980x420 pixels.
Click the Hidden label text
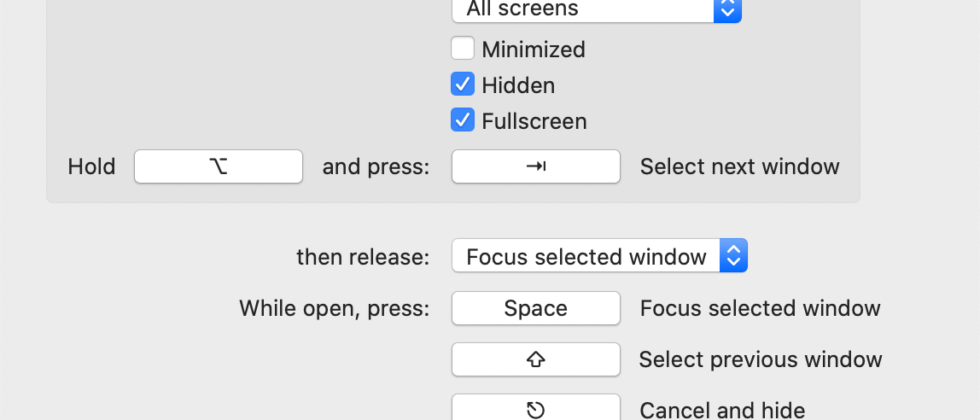pyautogui.click(x=518, y=85)
